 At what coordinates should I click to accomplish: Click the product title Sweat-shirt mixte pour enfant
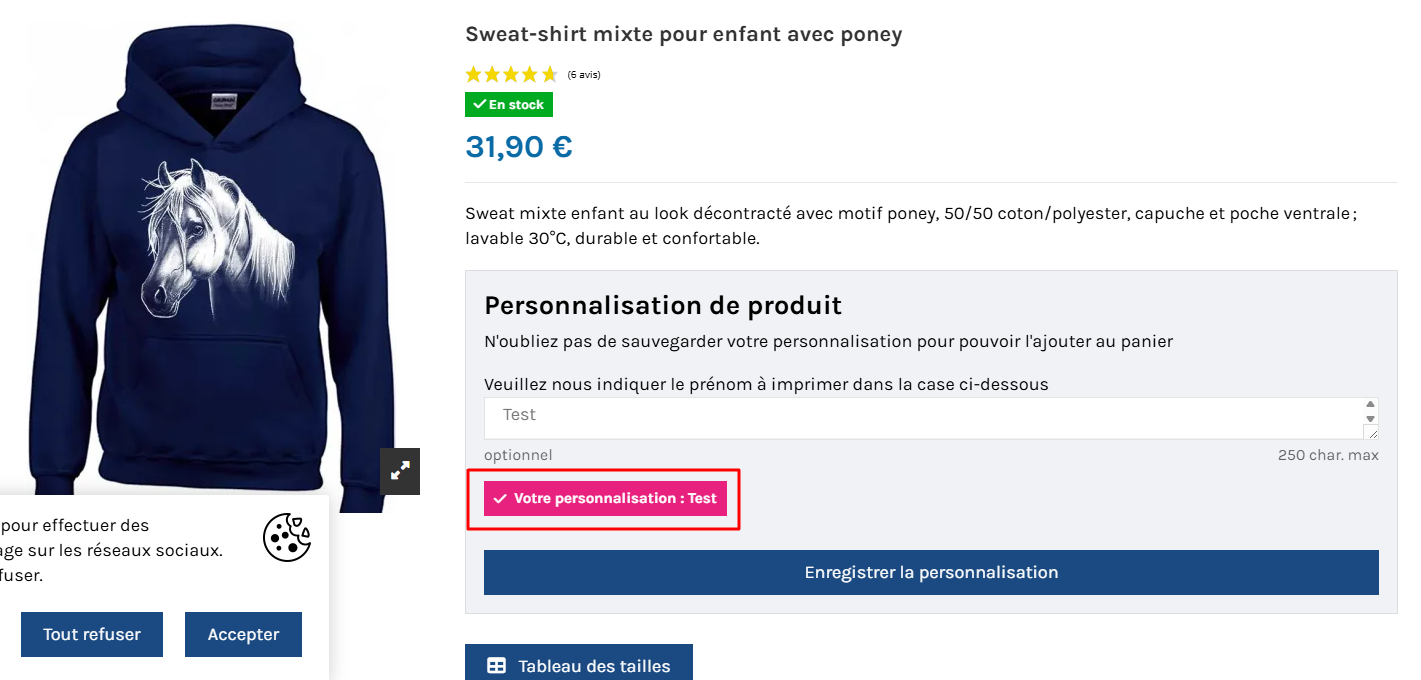click(x=683, y=34)
